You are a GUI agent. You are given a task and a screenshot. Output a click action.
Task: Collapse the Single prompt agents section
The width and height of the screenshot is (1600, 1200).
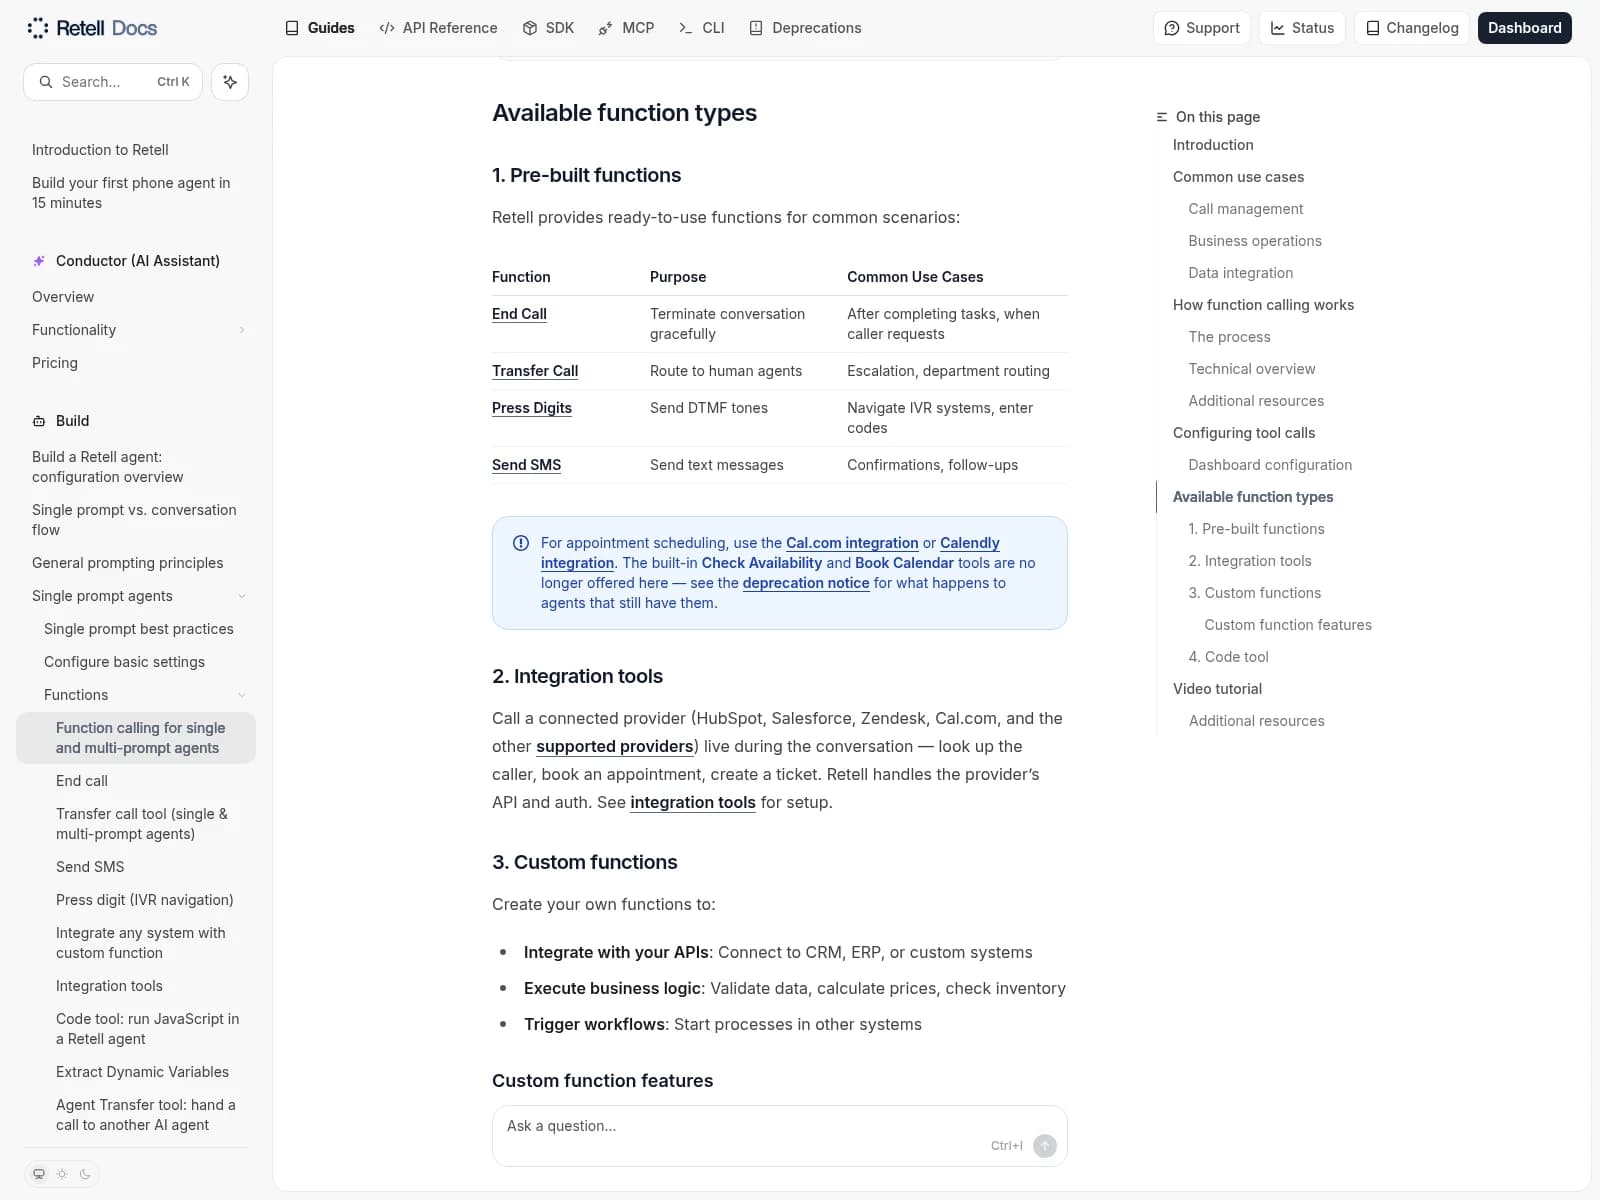pos(138,596)
